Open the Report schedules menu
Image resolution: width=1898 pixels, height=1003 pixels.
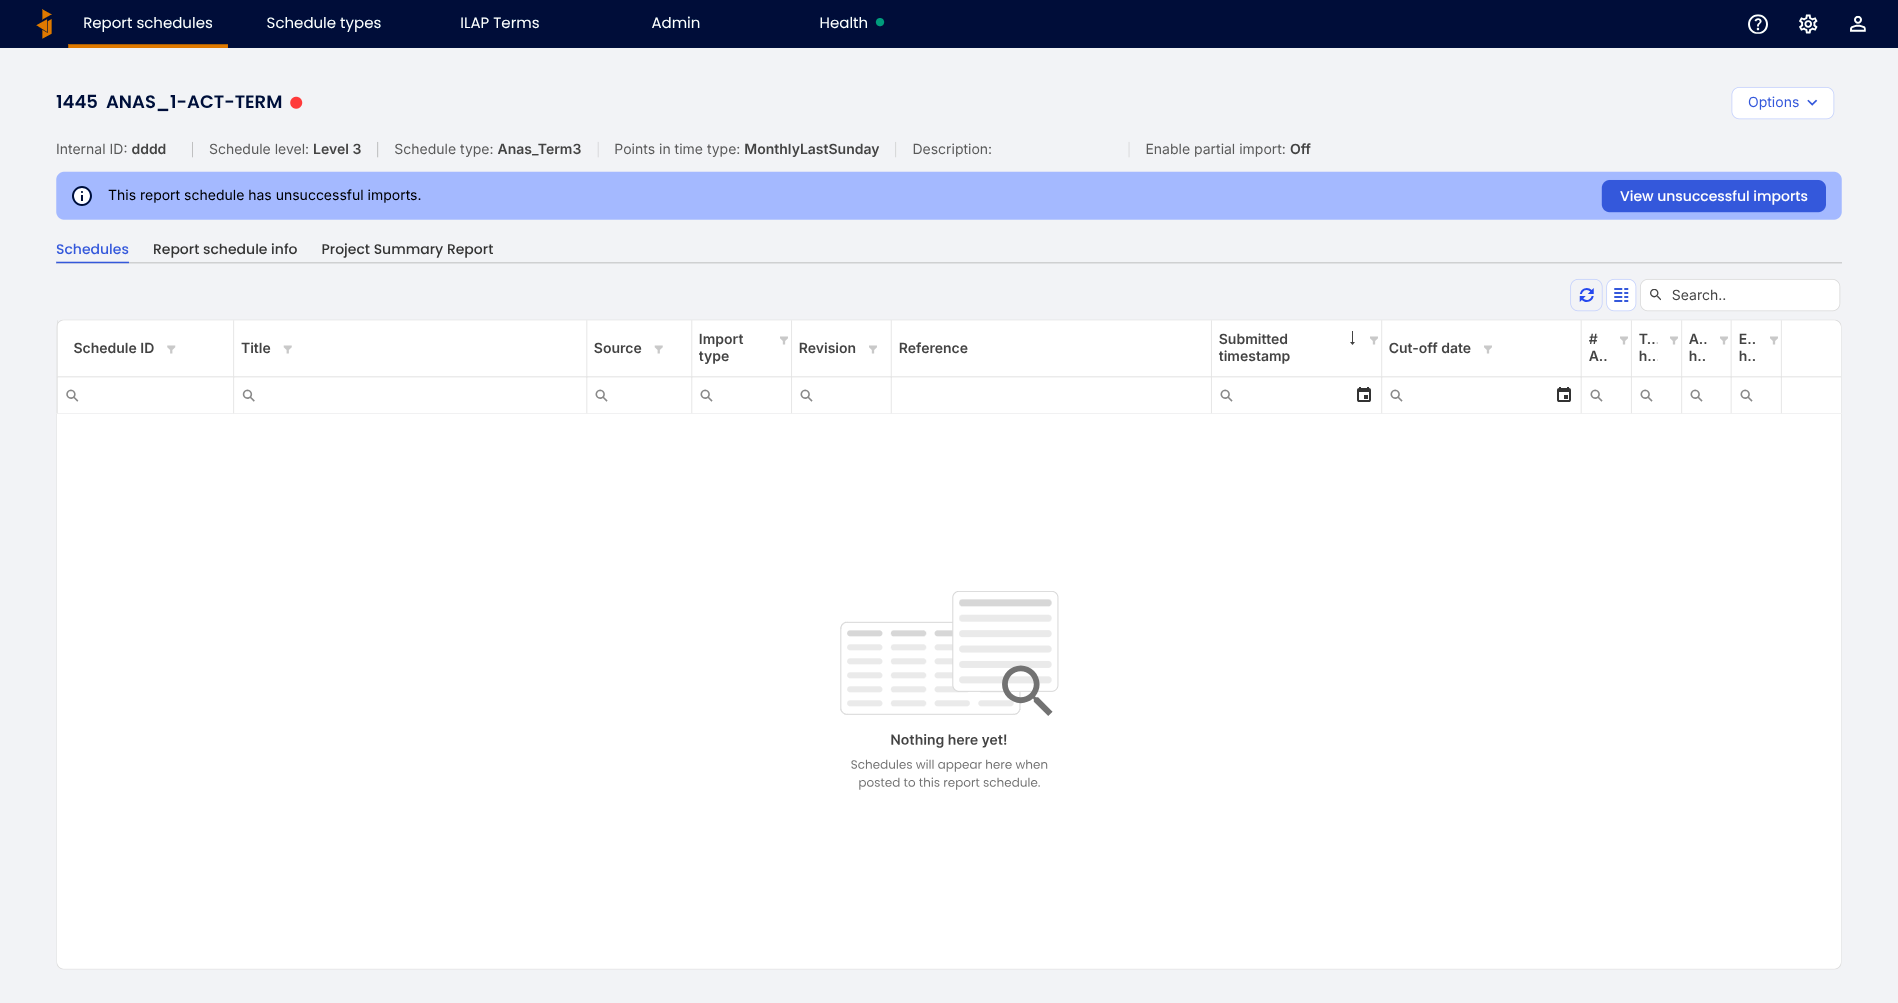click(x=148, y=23)
